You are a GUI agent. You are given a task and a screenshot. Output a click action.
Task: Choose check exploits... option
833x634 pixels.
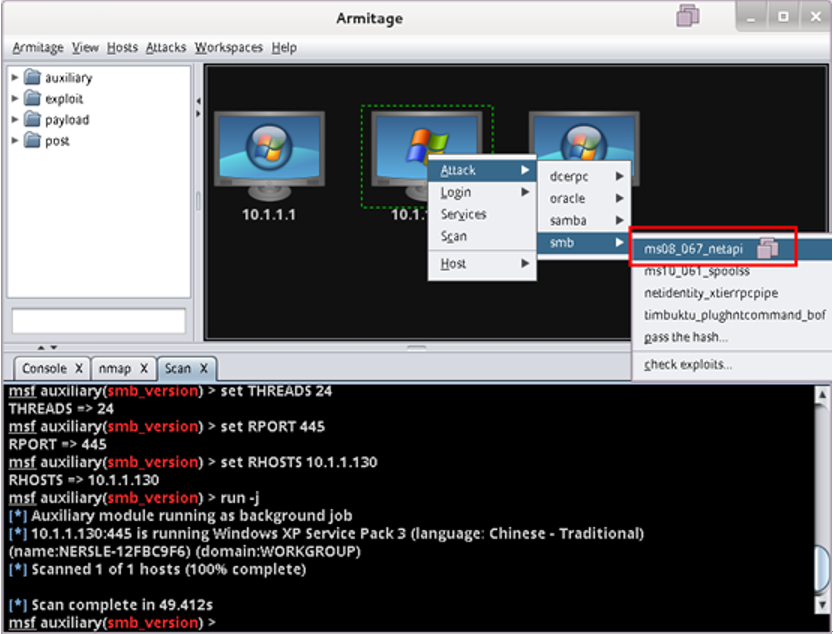click(732, 365)
